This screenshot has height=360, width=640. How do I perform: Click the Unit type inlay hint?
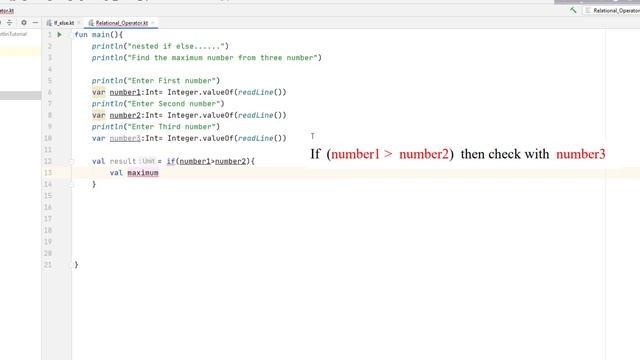(148, 161)
